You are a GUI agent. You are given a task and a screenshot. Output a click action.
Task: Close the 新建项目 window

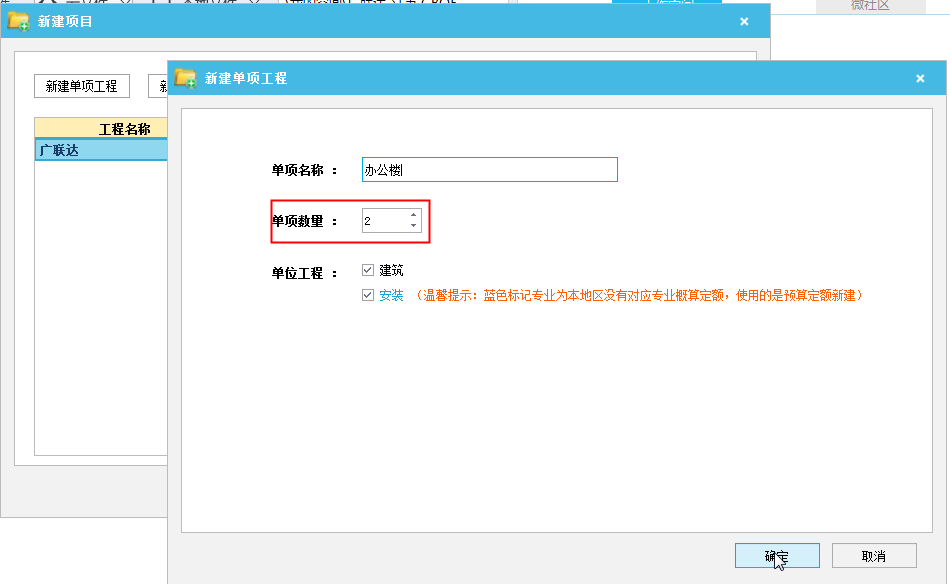coord(744,21)
